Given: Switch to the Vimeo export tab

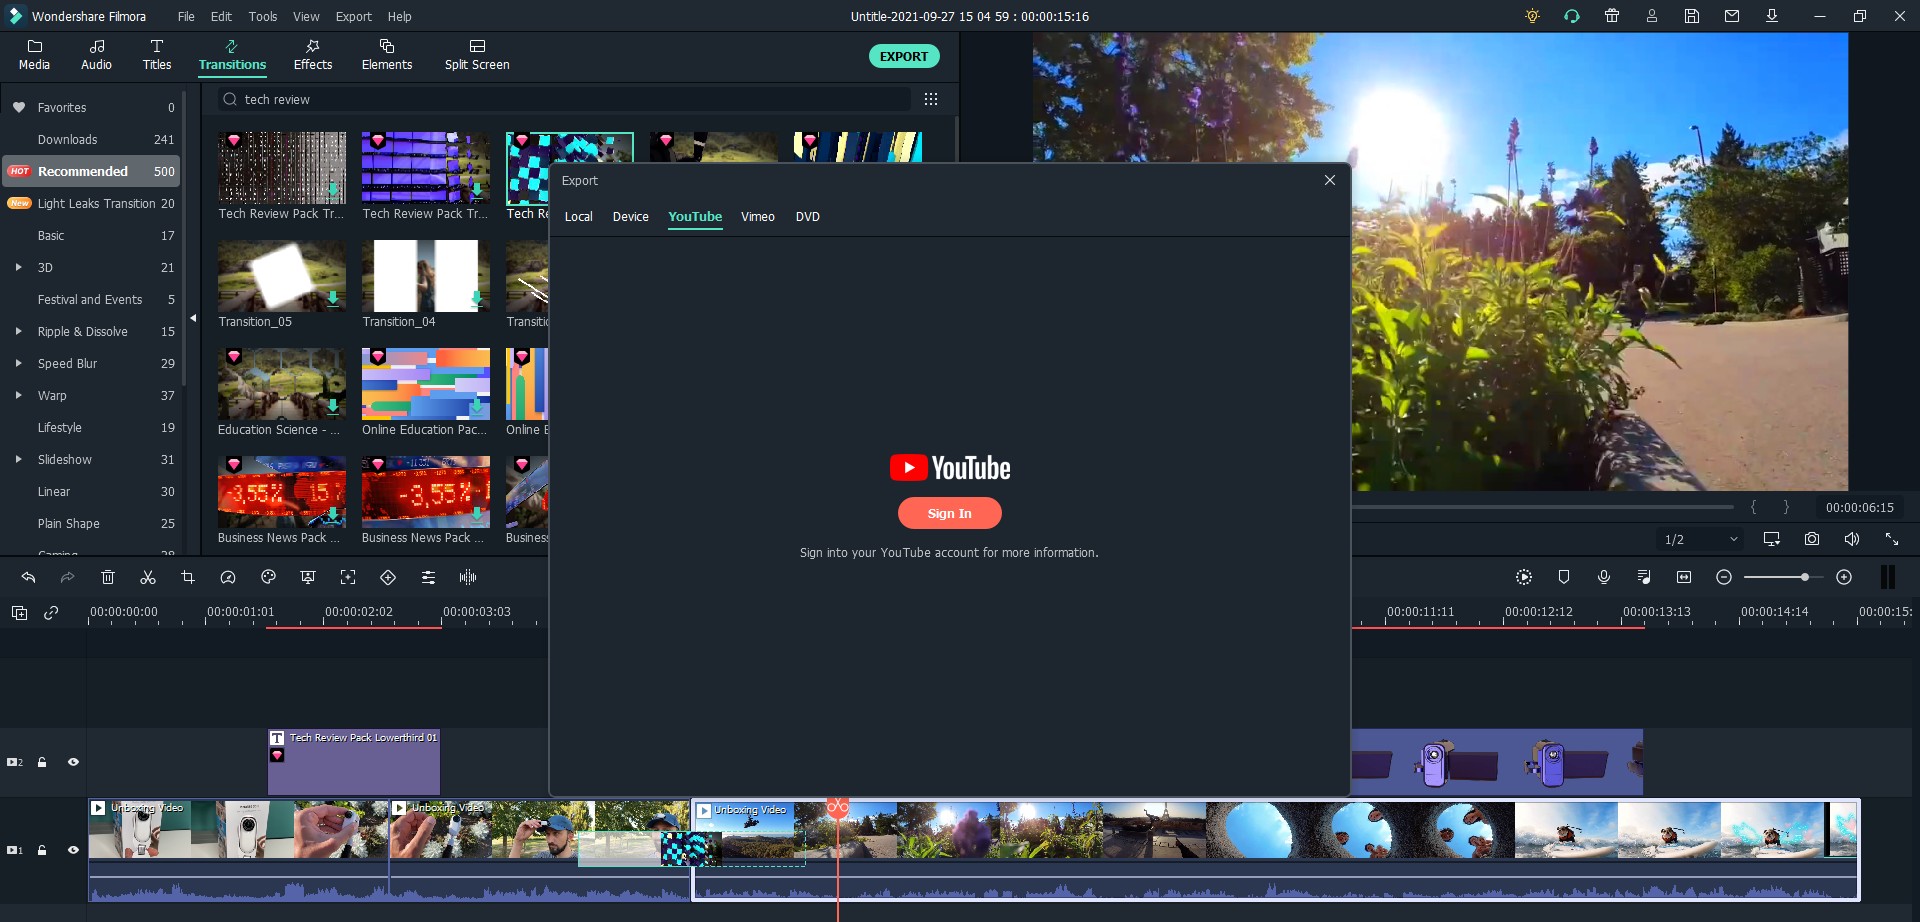Looking at the screenshot, I should 757,216.
